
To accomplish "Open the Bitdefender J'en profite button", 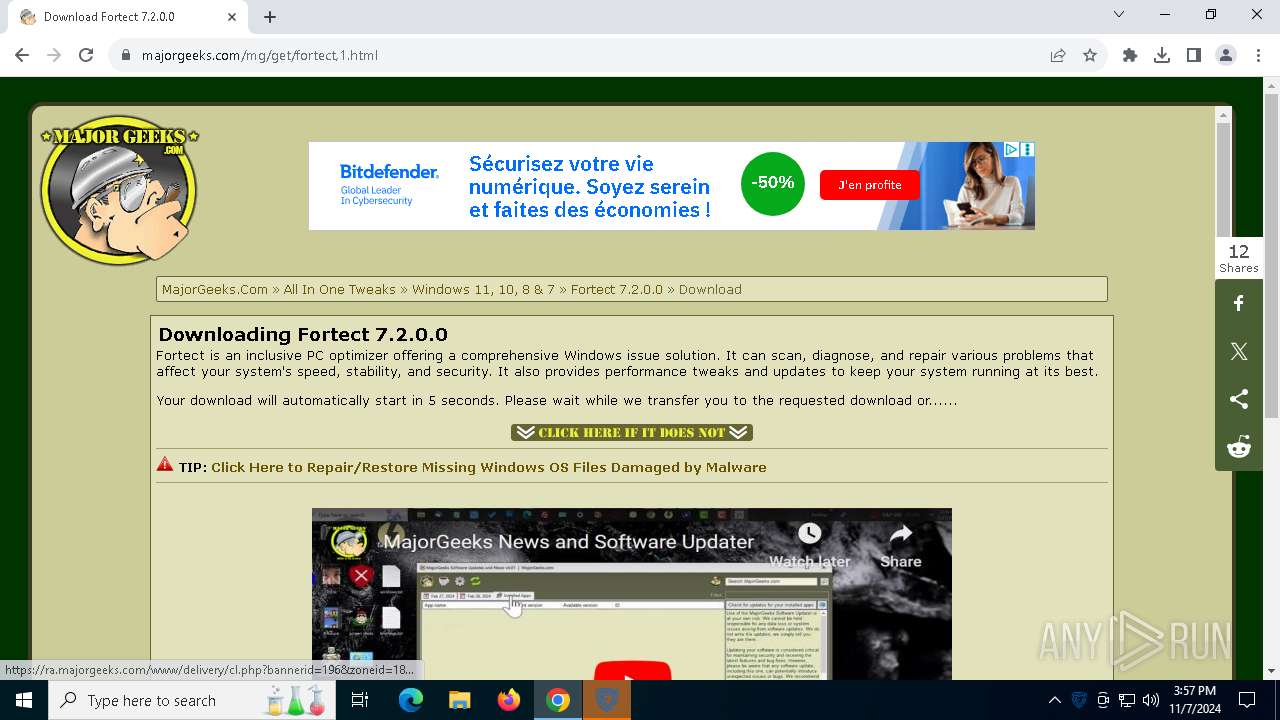I will tap(869, 185).
